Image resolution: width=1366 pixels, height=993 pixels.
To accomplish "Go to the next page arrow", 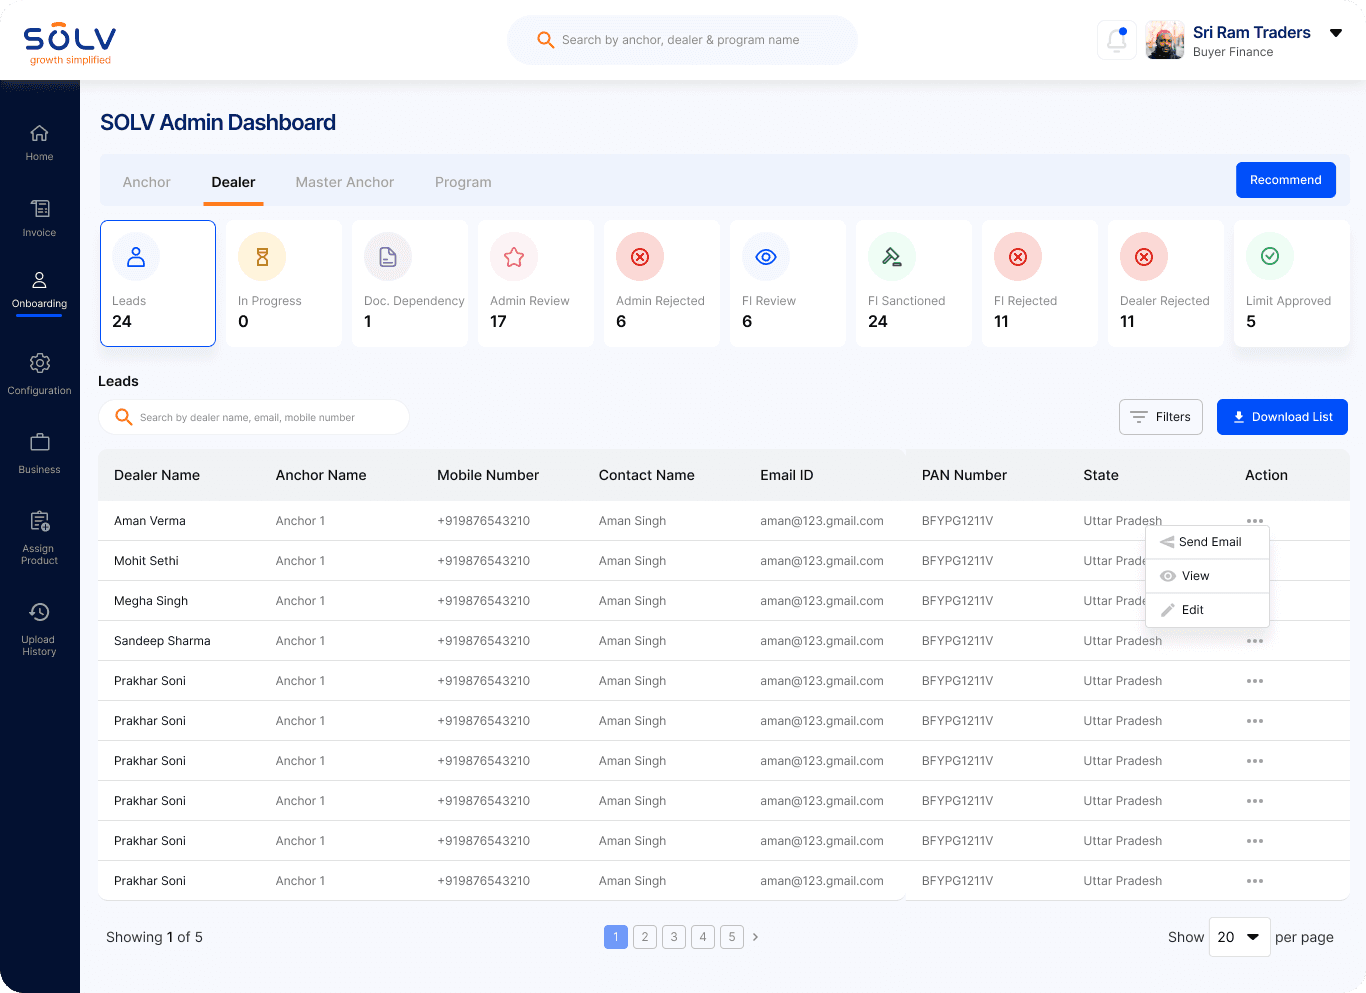I will 755,937.
